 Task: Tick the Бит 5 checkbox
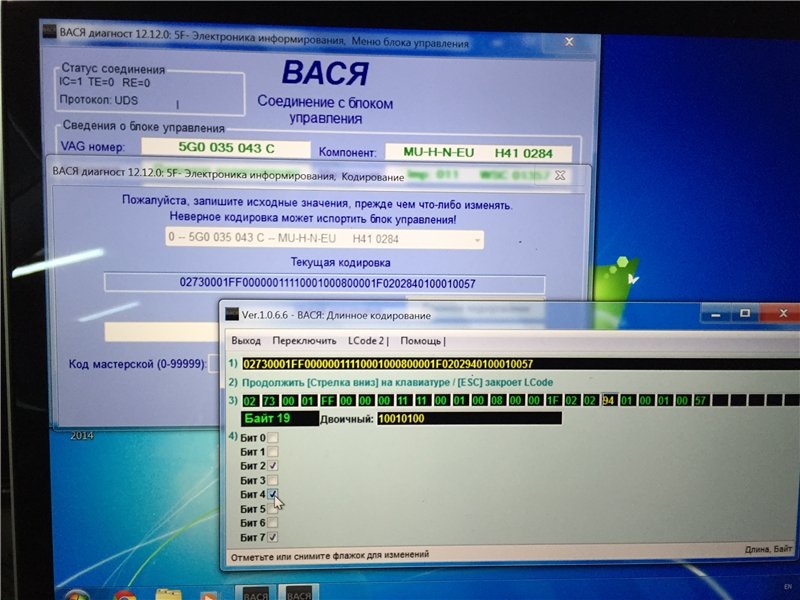click(273, 509)
